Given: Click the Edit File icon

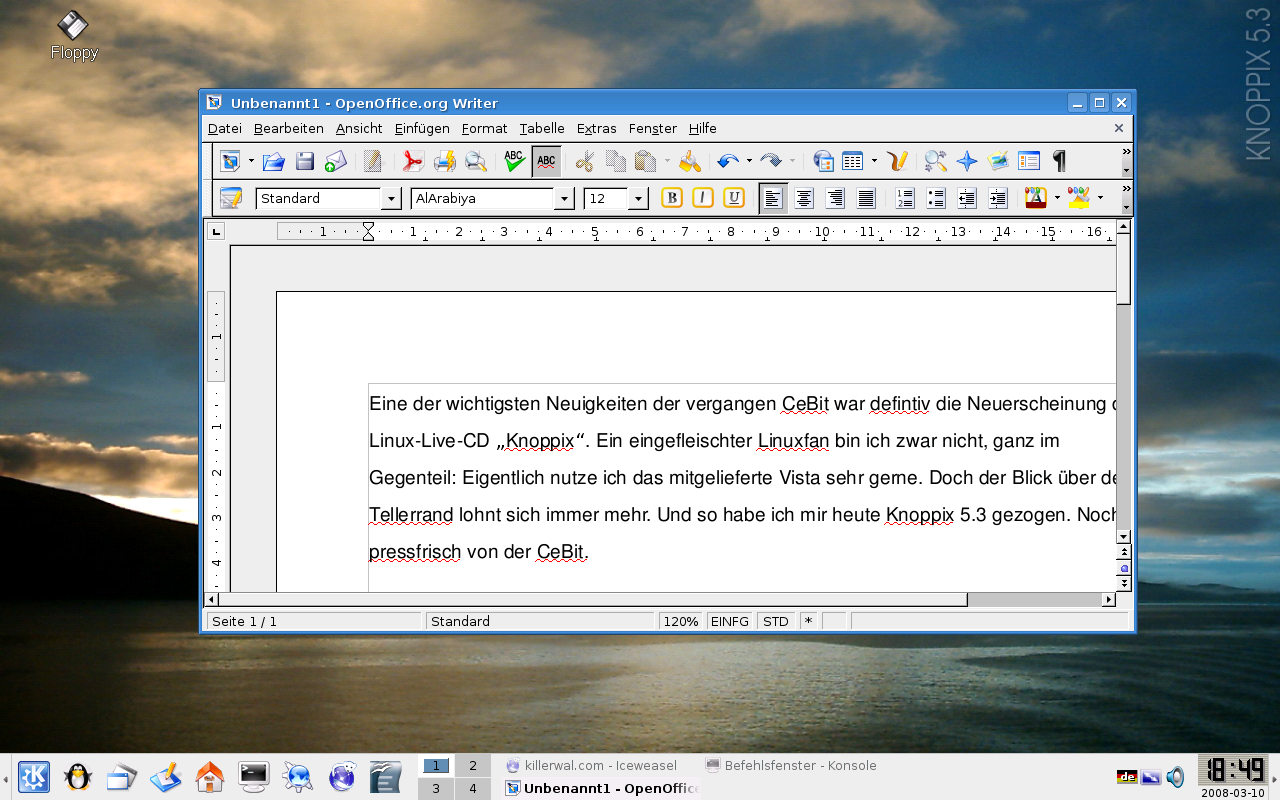Looking at the screenshot, I should tap(373, 161).
